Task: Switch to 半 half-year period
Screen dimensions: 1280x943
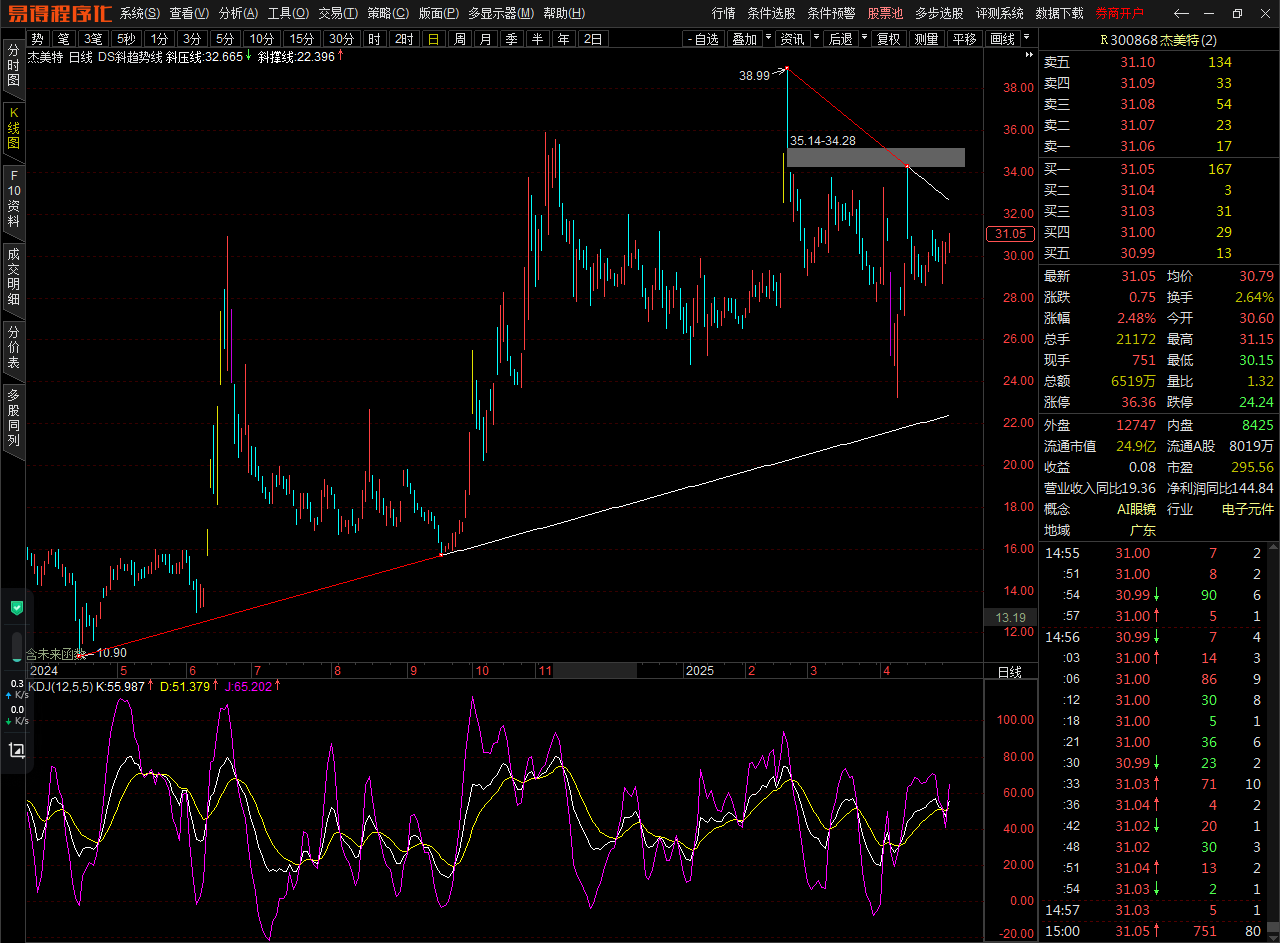Action: (x=538, y=39)
